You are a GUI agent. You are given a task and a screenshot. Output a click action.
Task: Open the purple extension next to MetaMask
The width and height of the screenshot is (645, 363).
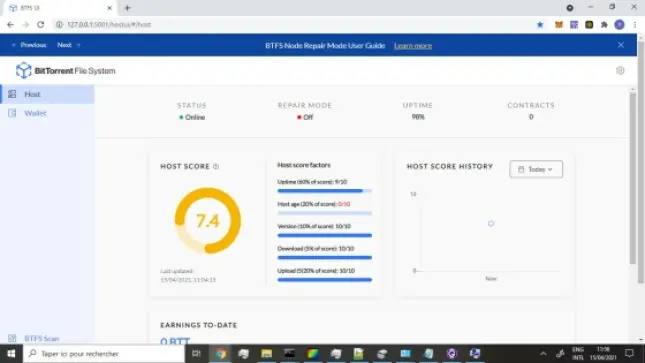[x=574, y=25]
